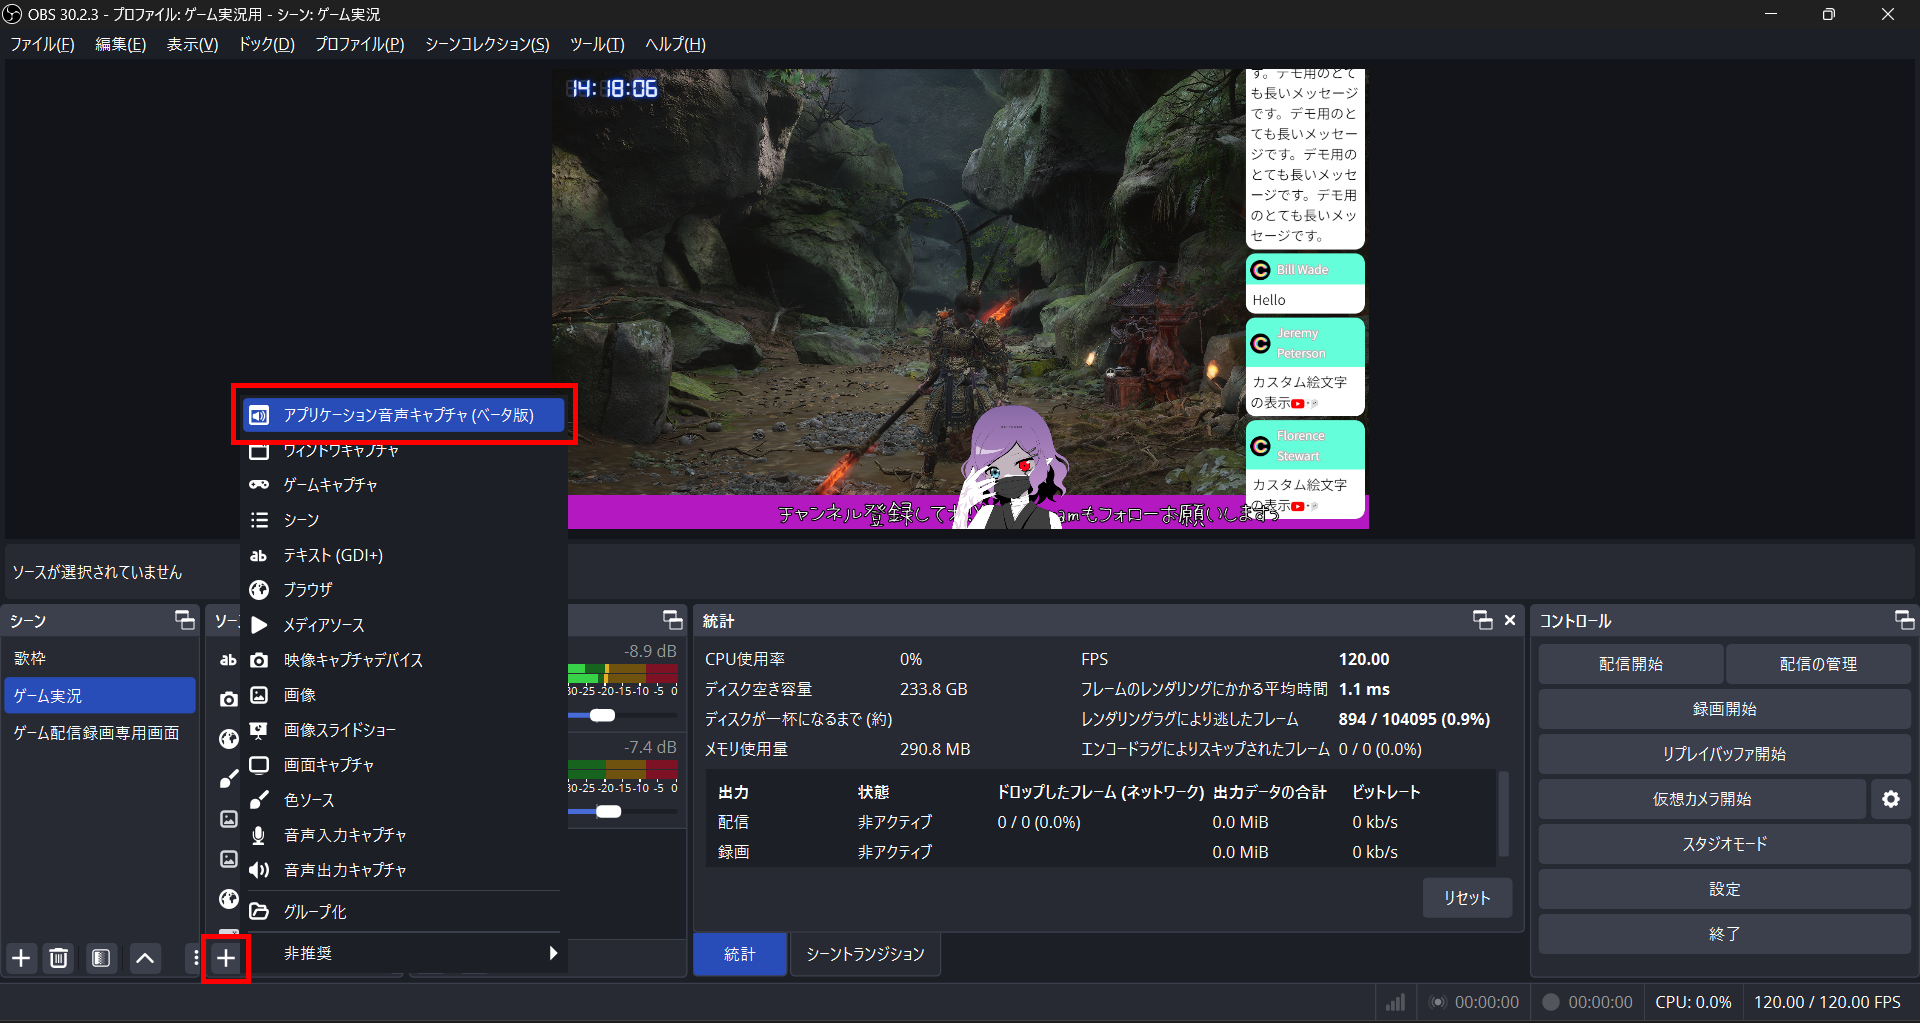Select the ブラウザ source option
1920x1023 pixels.
404,590
